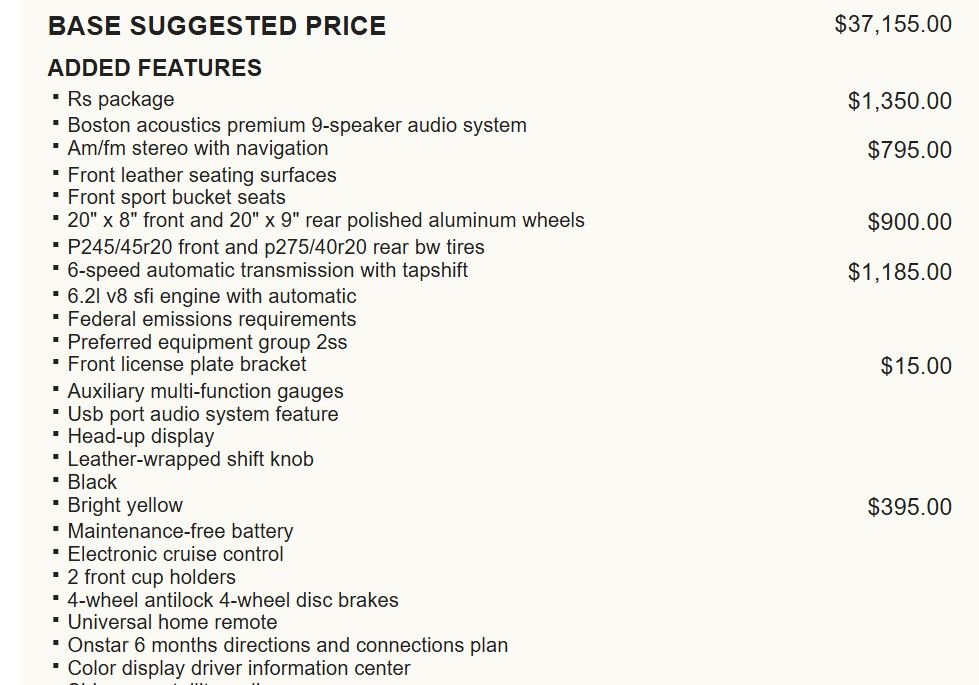Select the Rs package line item

[x=120, y=99]
